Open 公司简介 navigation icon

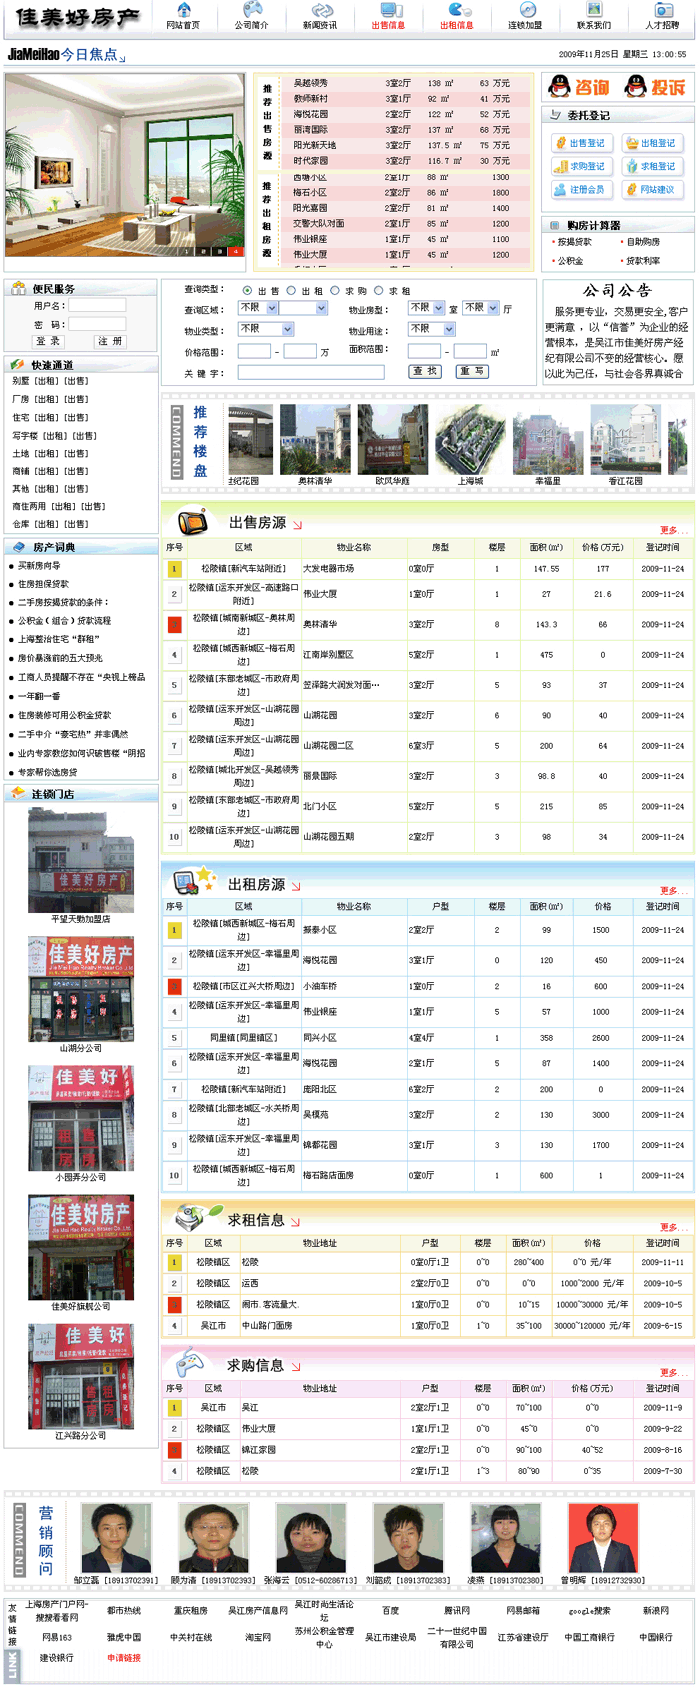tap(252, 10)
